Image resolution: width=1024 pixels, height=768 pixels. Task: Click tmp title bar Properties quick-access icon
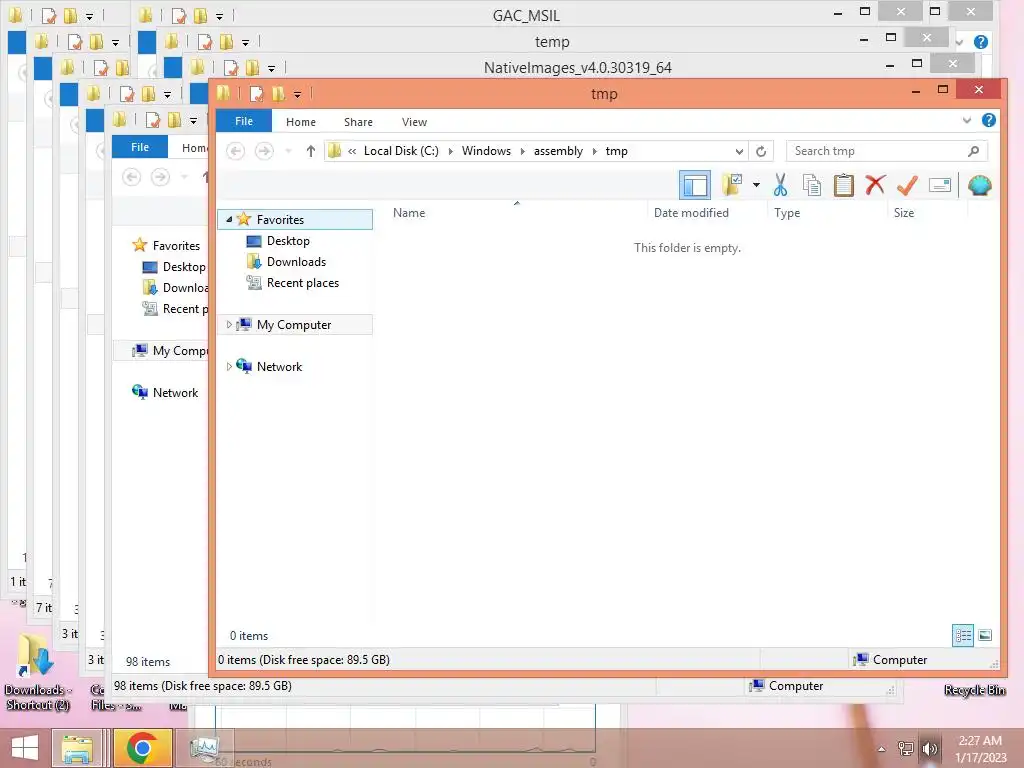(257, 94)
